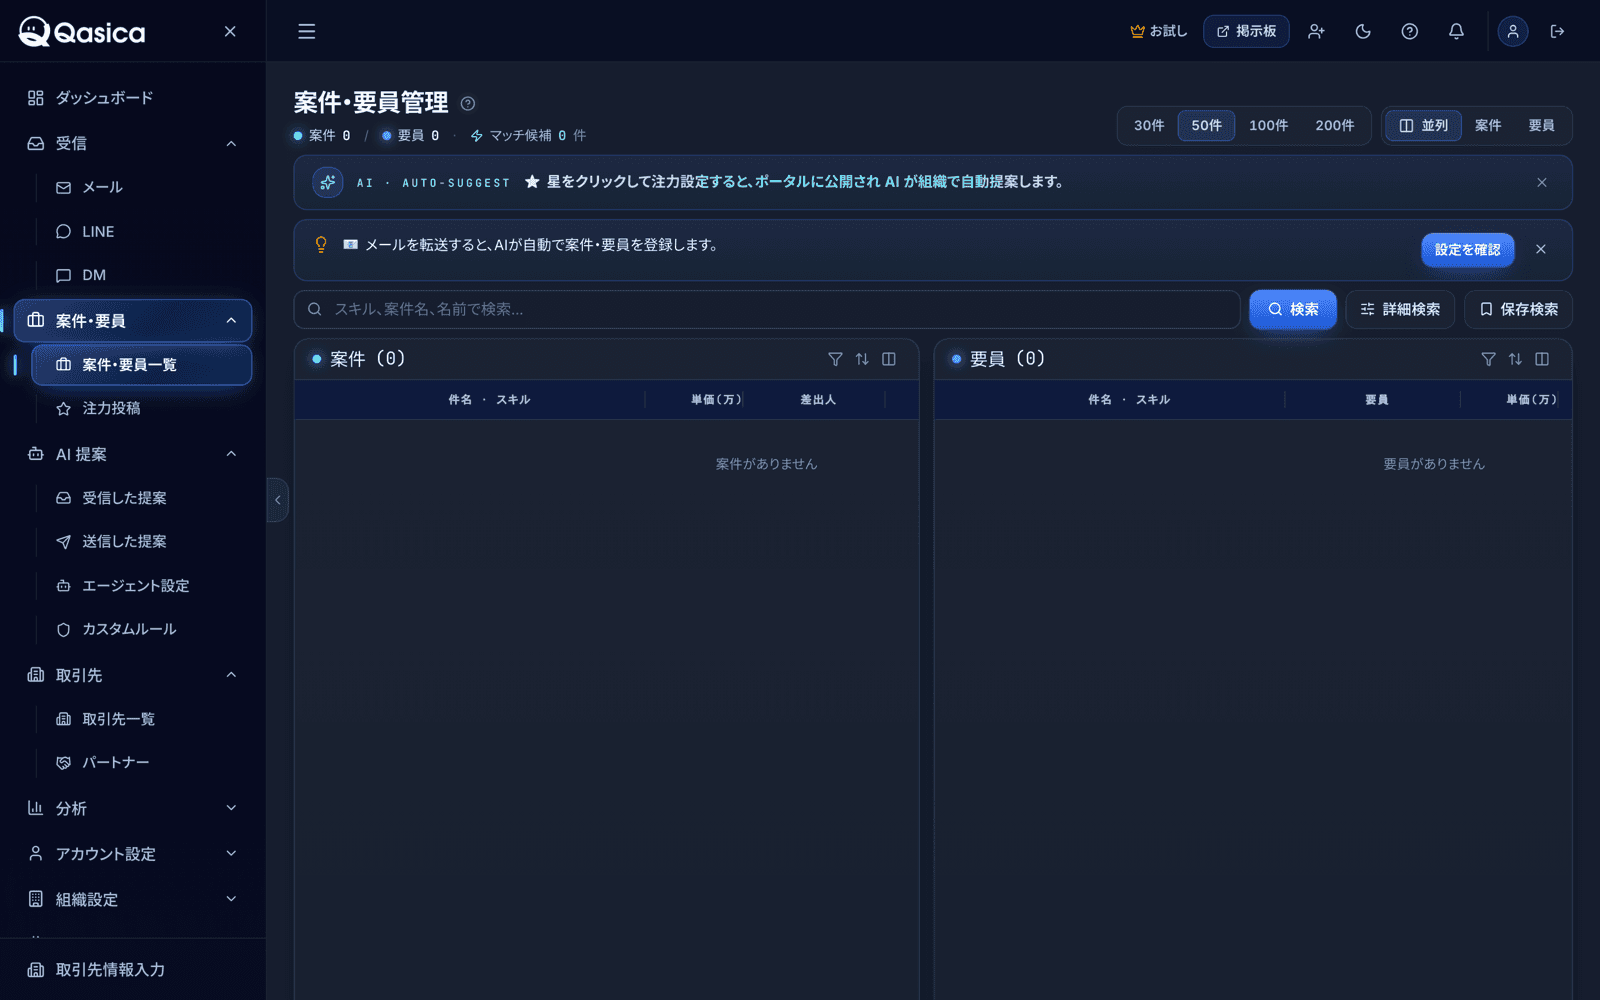Click the sidebar collapse chevron handle
1600x1000 pixels.
[x=278, y=500]
